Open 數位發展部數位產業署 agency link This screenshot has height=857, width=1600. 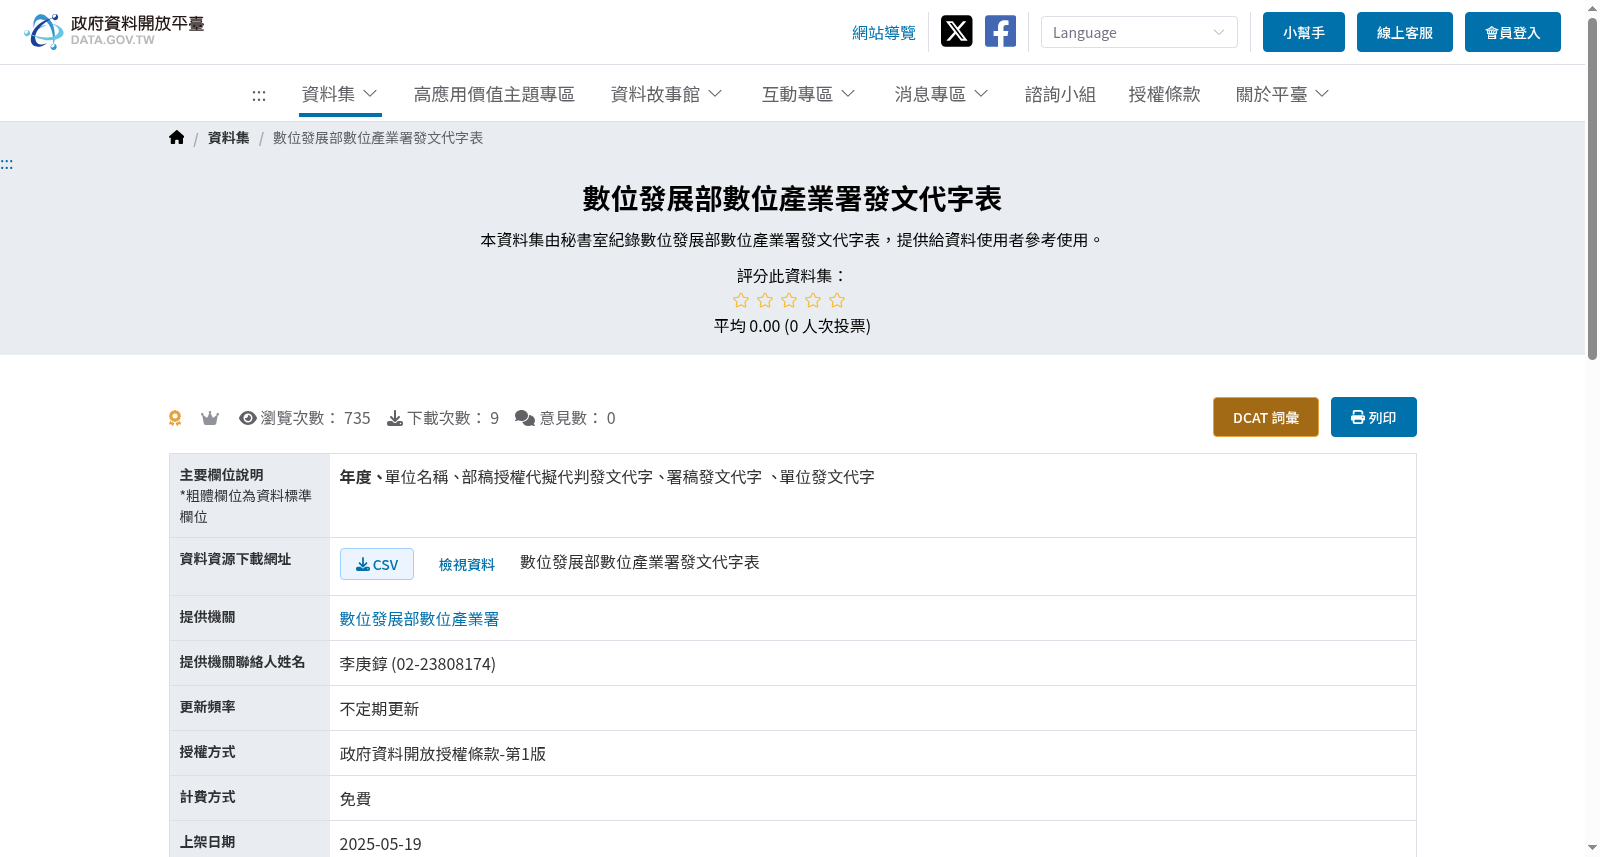[419, 619]
